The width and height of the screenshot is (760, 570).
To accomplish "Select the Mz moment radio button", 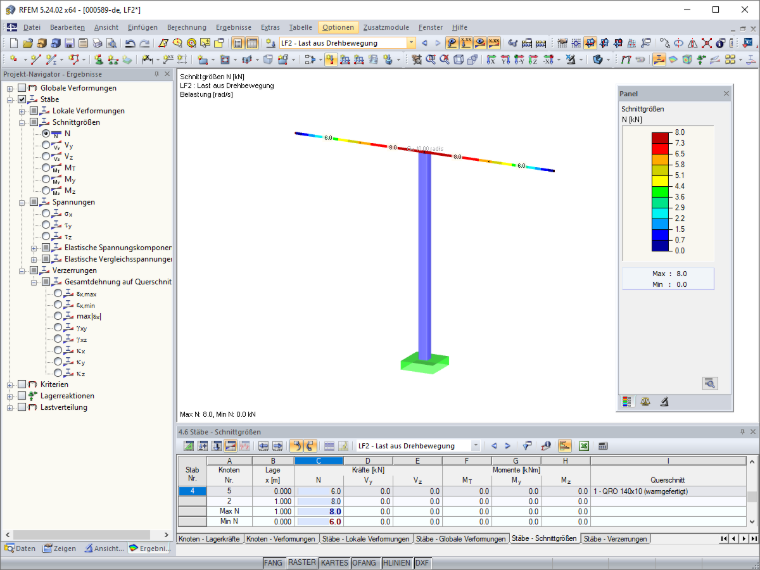I will (x=46, y=190).
